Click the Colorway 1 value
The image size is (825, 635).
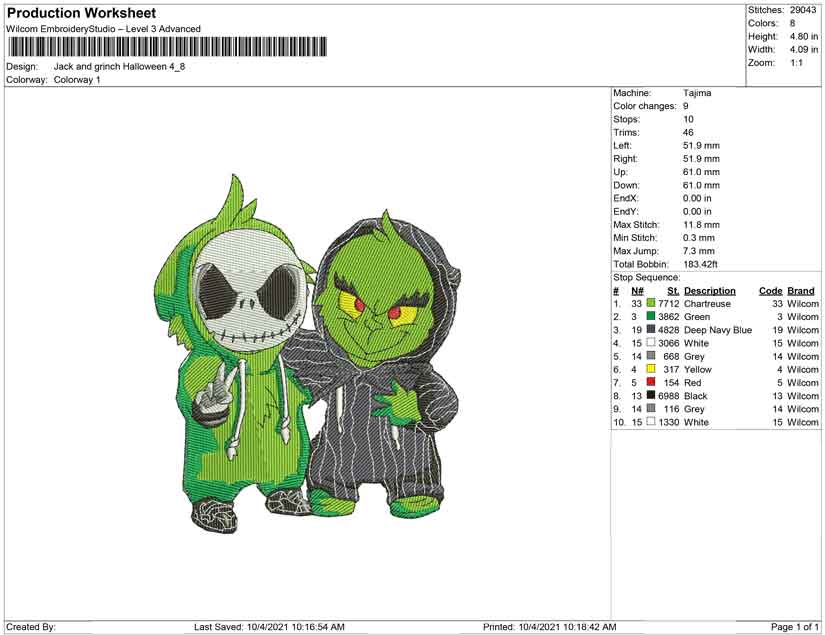(77, 80)
